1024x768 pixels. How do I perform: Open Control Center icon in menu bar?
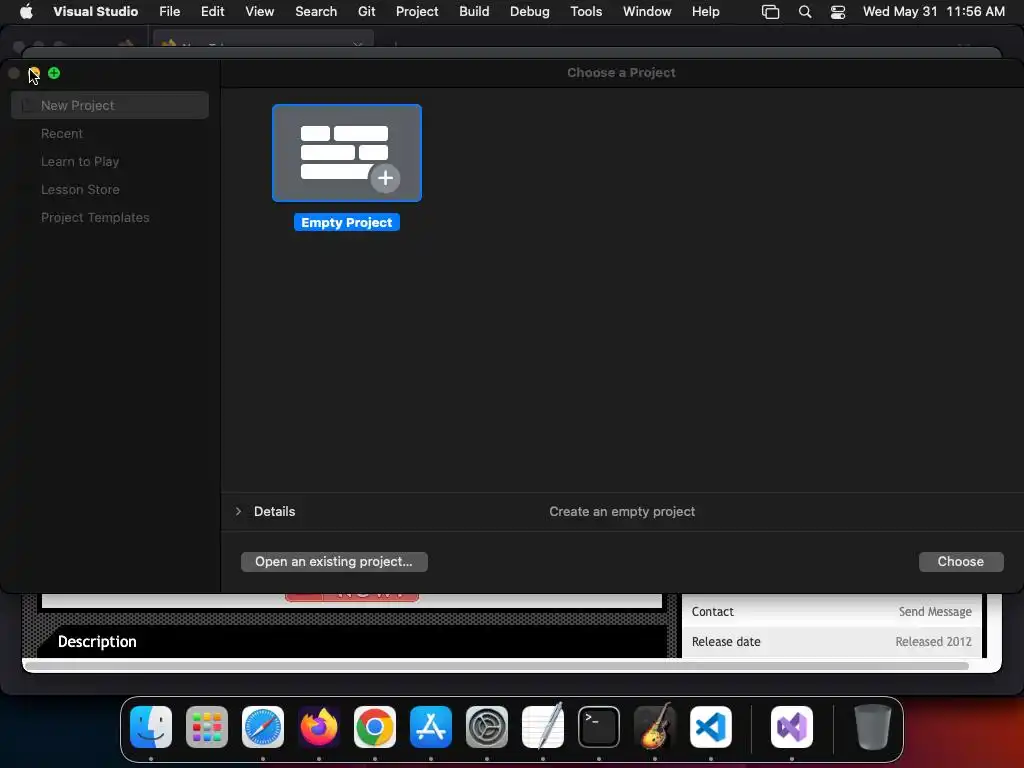pyautogui.click(x=838, y=12)
